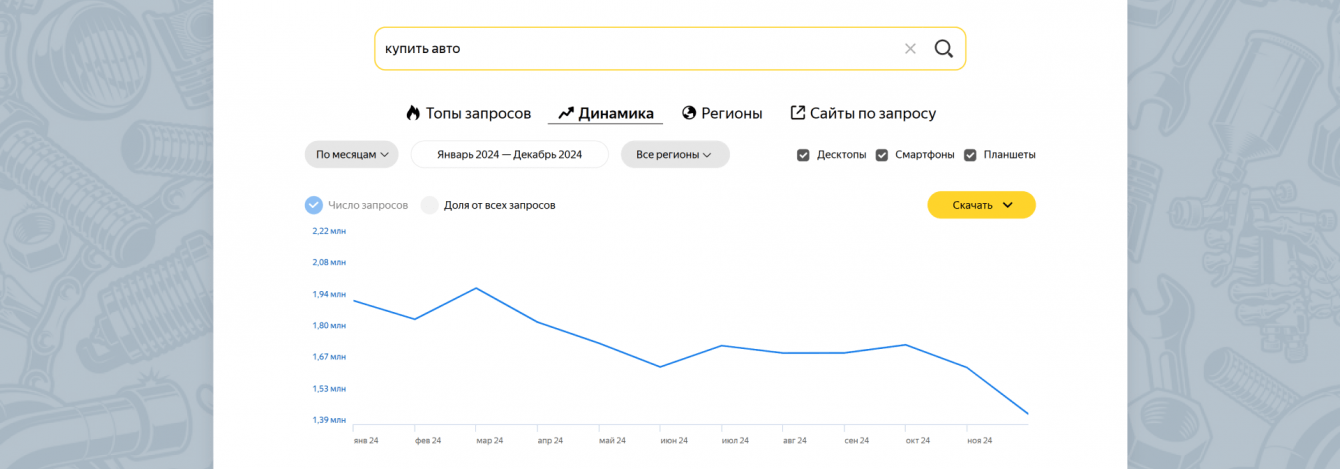Open the По месяцам period dropdown

[351, 155]
